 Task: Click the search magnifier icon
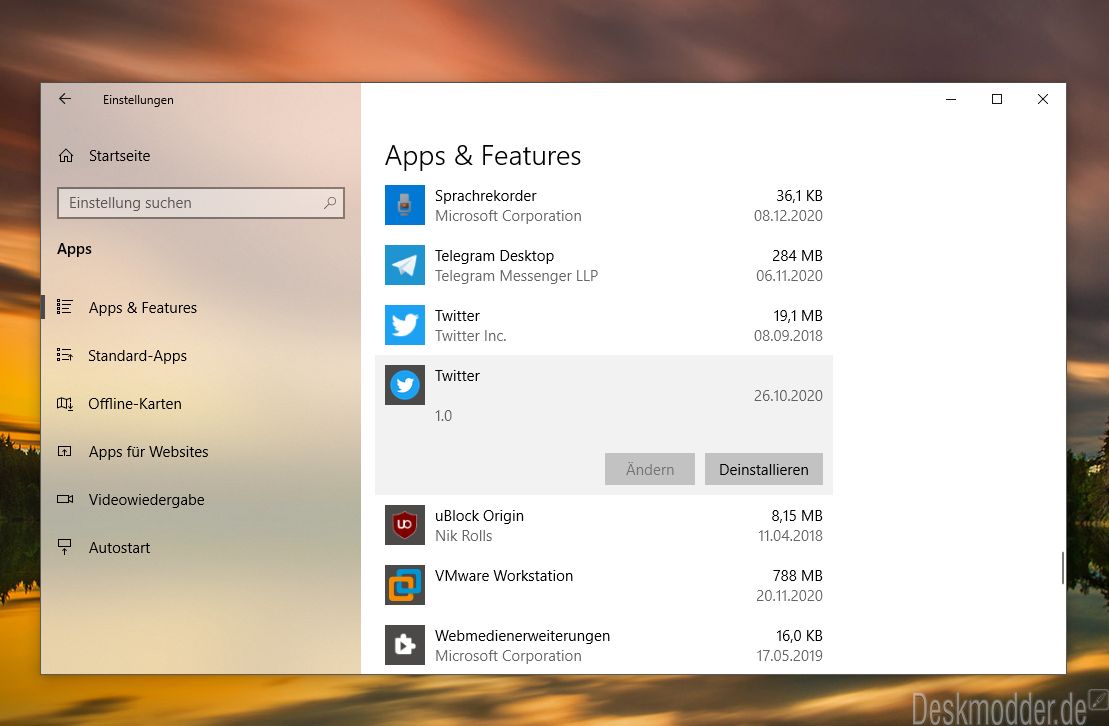[x=330, y=203]
